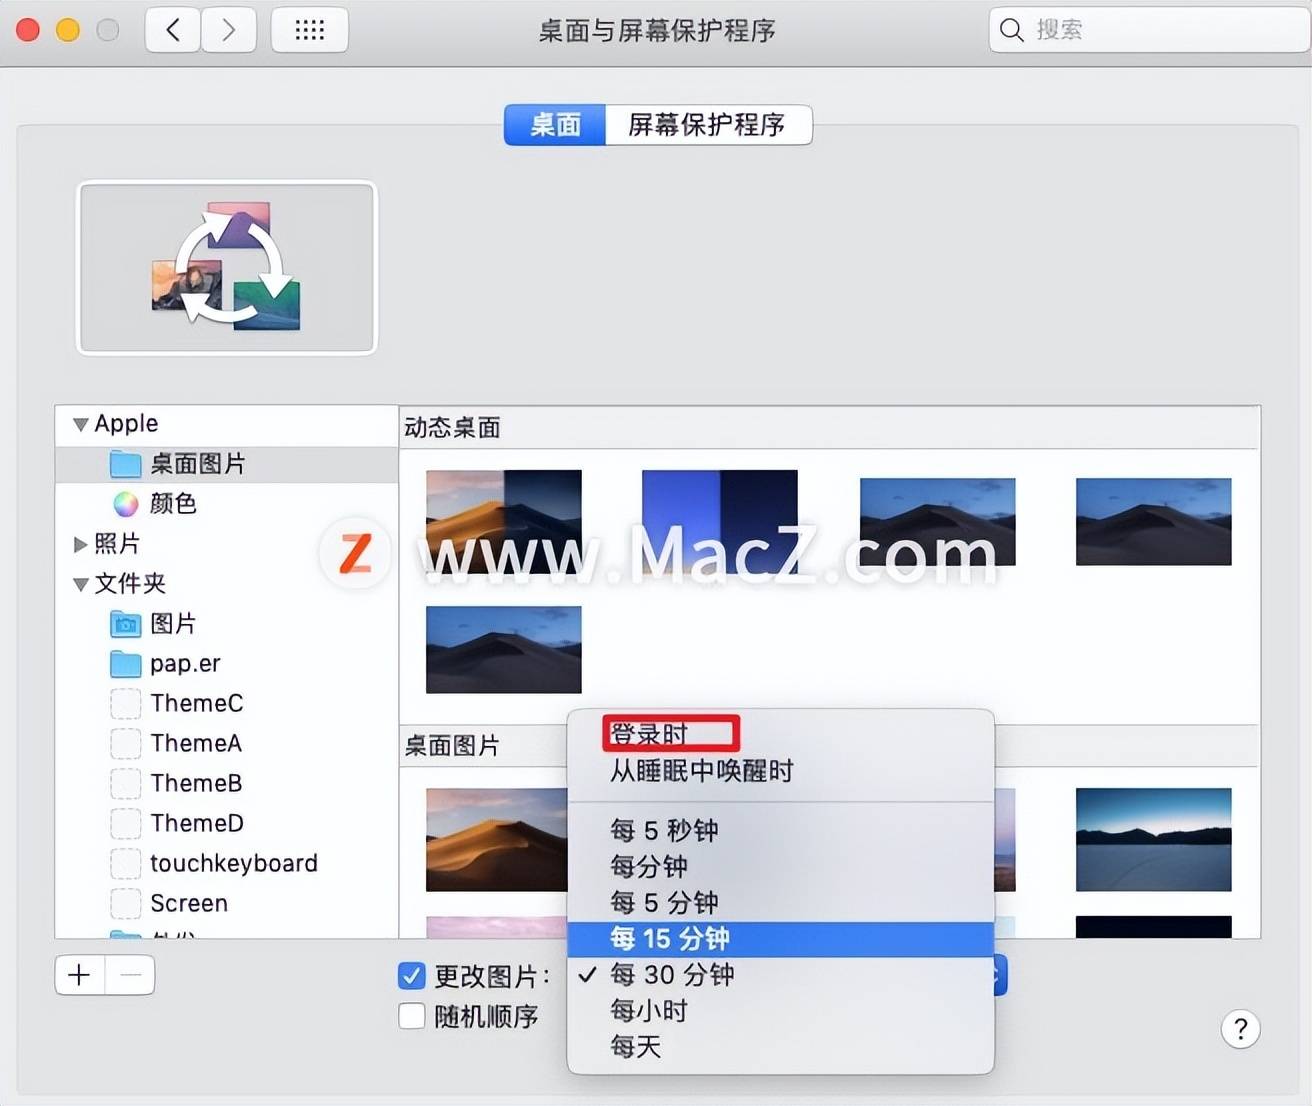
Task: Open Show All preferences grid icon
Action: click(x=309, y=30)
